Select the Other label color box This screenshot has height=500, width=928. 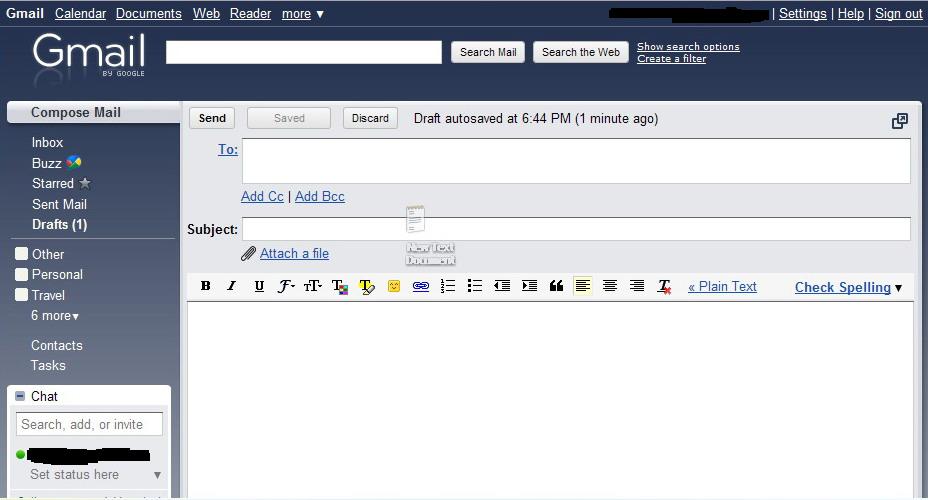(x=21, y=254)
